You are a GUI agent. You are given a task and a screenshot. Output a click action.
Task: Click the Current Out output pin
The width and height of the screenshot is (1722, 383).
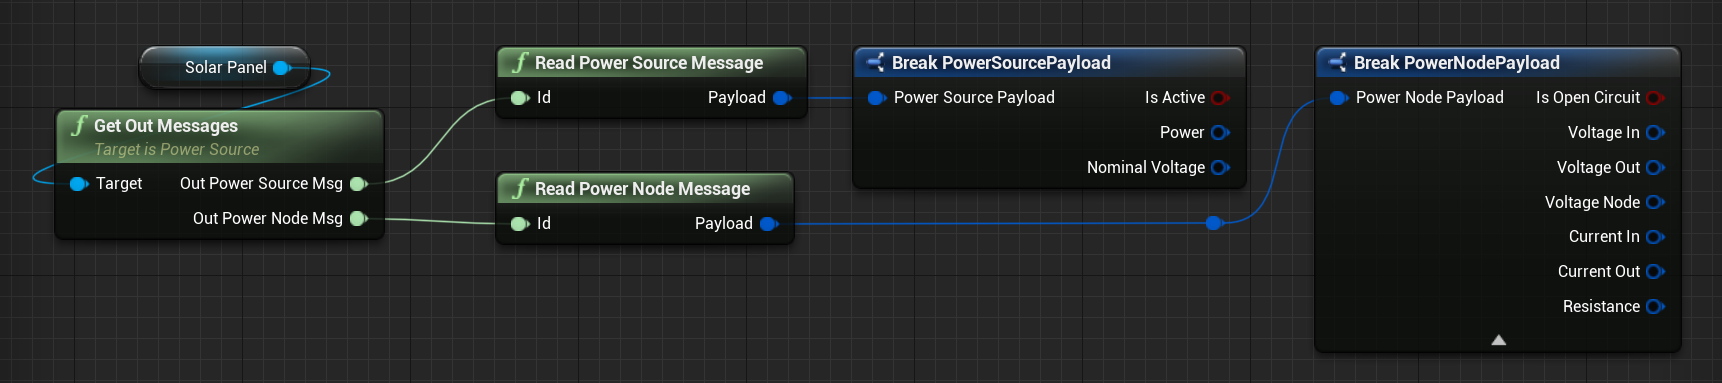(x=1655, y=272)
